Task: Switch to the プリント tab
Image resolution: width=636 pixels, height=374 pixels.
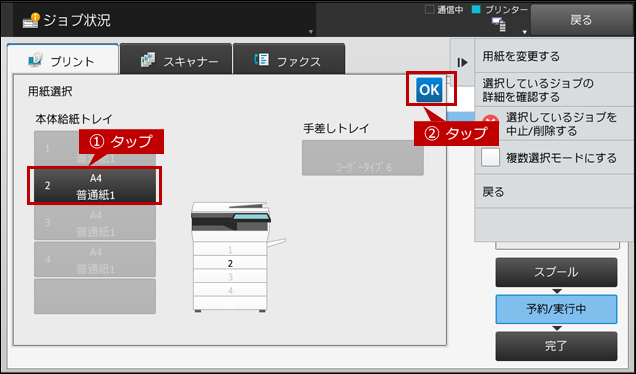Action: 63,59
